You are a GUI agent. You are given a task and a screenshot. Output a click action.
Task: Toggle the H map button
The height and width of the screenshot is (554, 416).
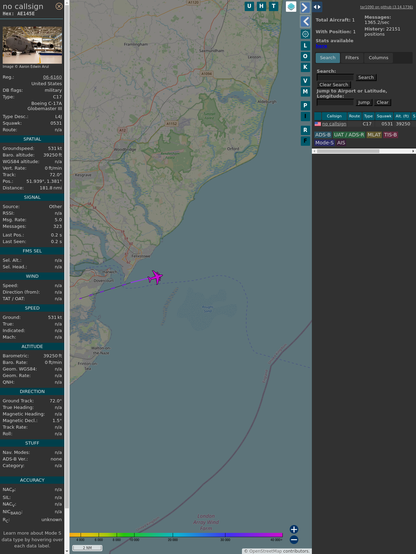(x=261, y=6)
